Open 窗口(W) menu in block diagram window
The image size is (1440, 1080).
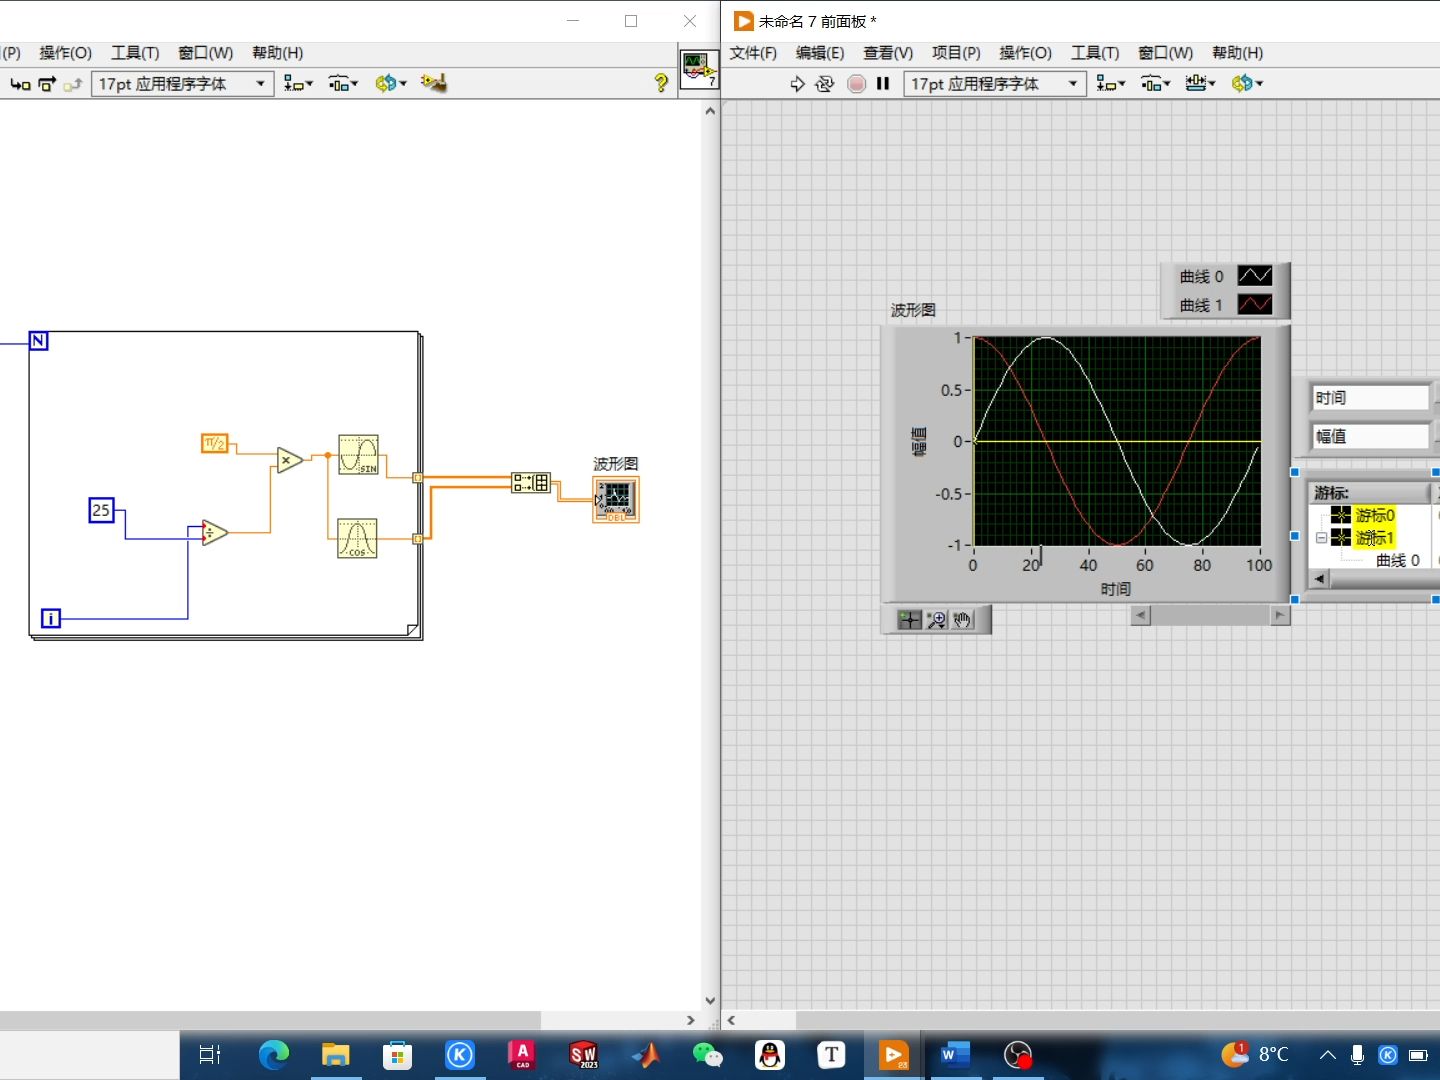point(206,53)
